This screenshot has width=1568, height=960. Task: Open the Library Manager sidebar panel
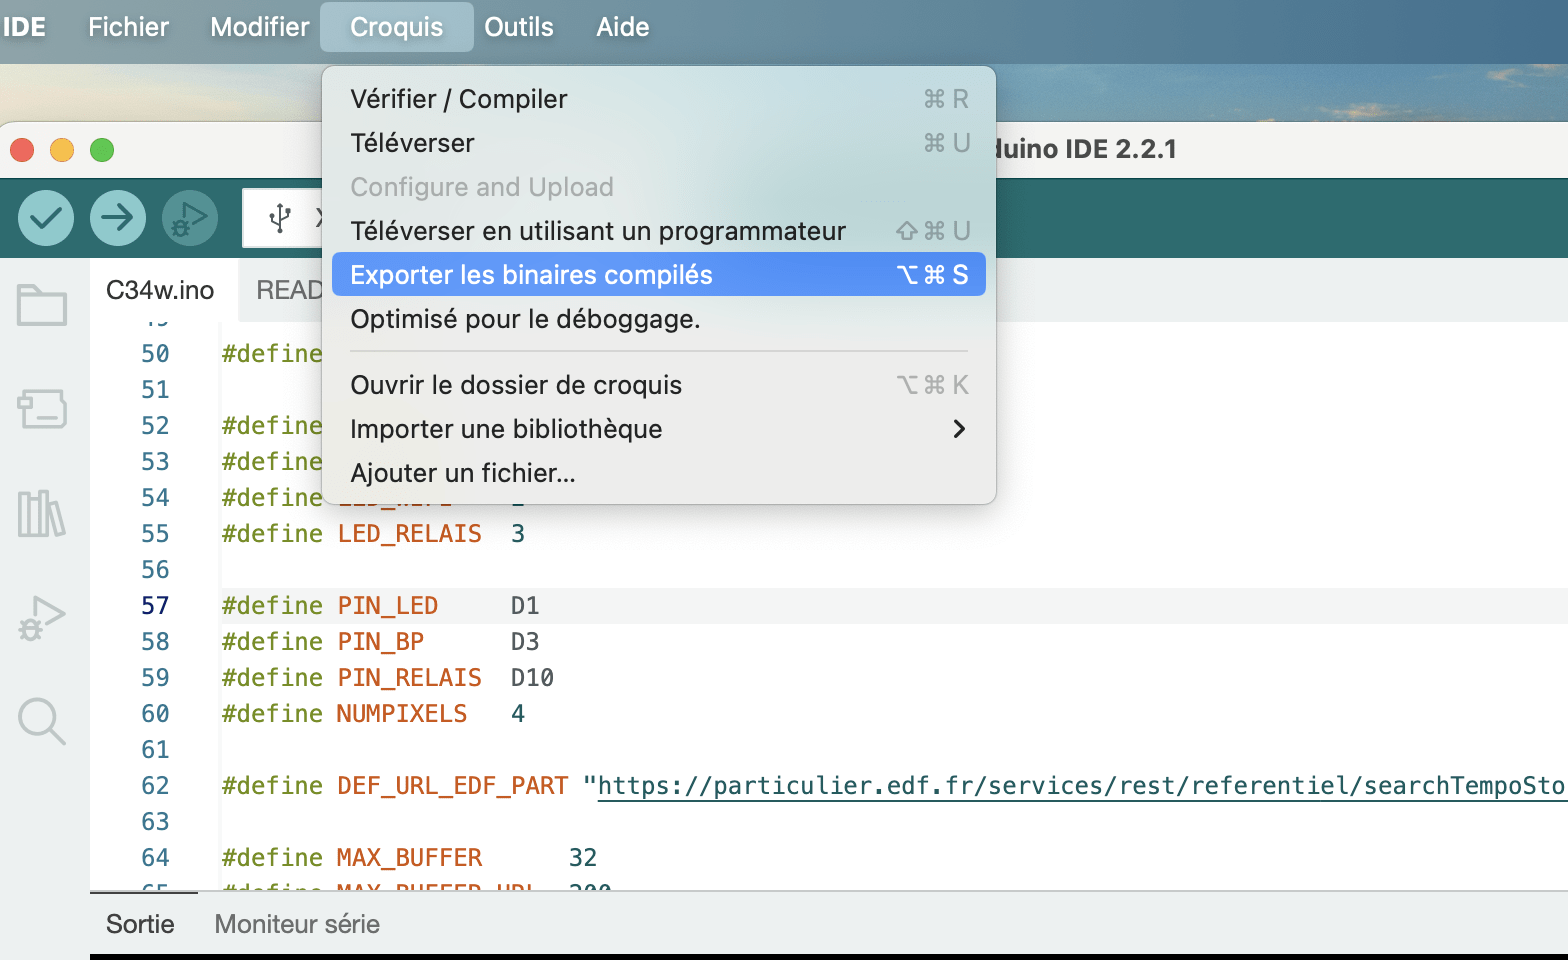click(42, 513)
